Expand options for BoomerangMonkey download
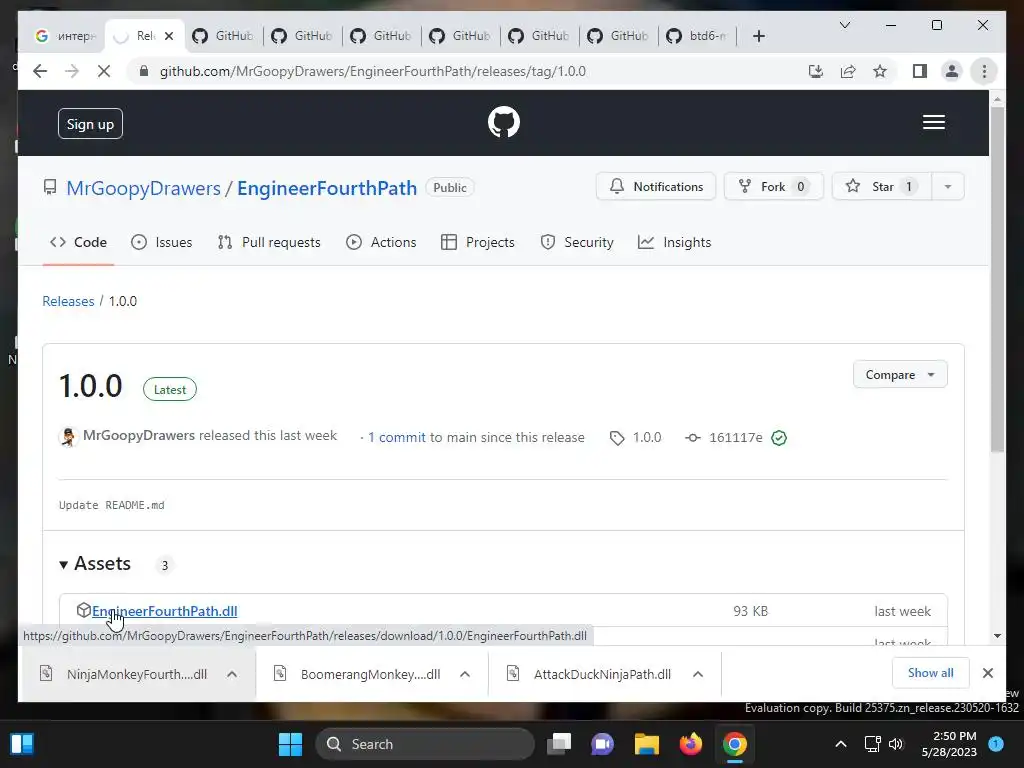 (x=465, y=674)
